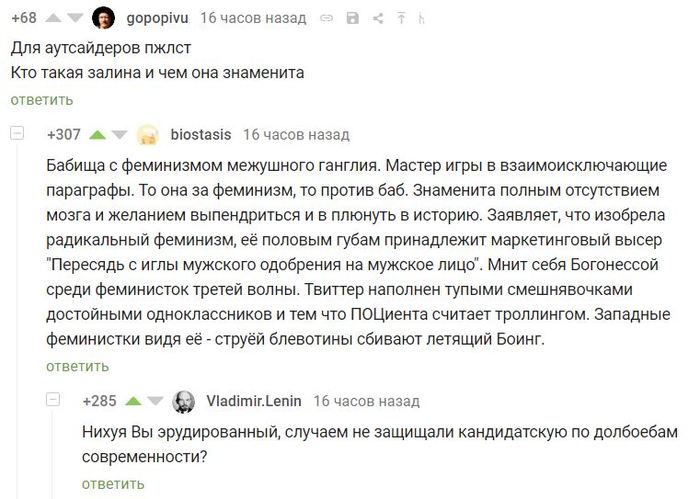This screenshot has height=499, width=700.
Task: Upvote the gopopivu comment
Action: (x=53, y=18)
